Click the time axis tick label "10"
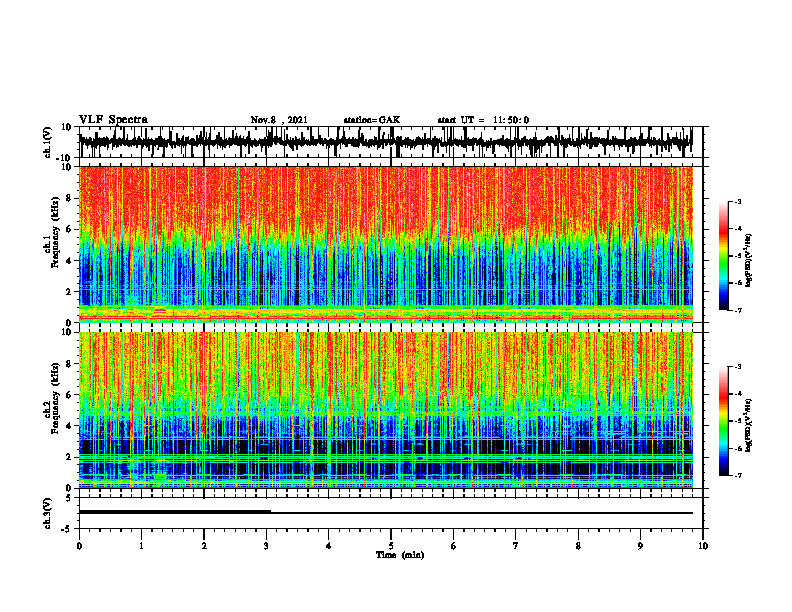Viewport: 792px width, 612px height. click(703, 546)
